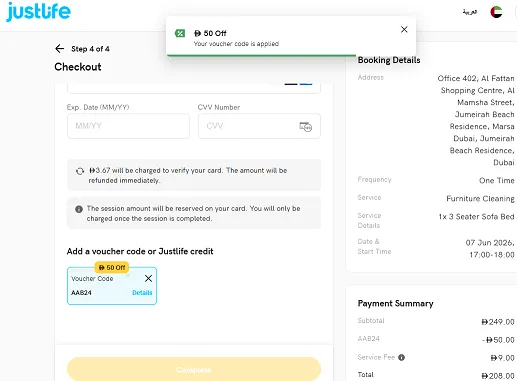Click the green percent voucher icon in notification
This screenshot has width=517, height=381.
(180, 33)
